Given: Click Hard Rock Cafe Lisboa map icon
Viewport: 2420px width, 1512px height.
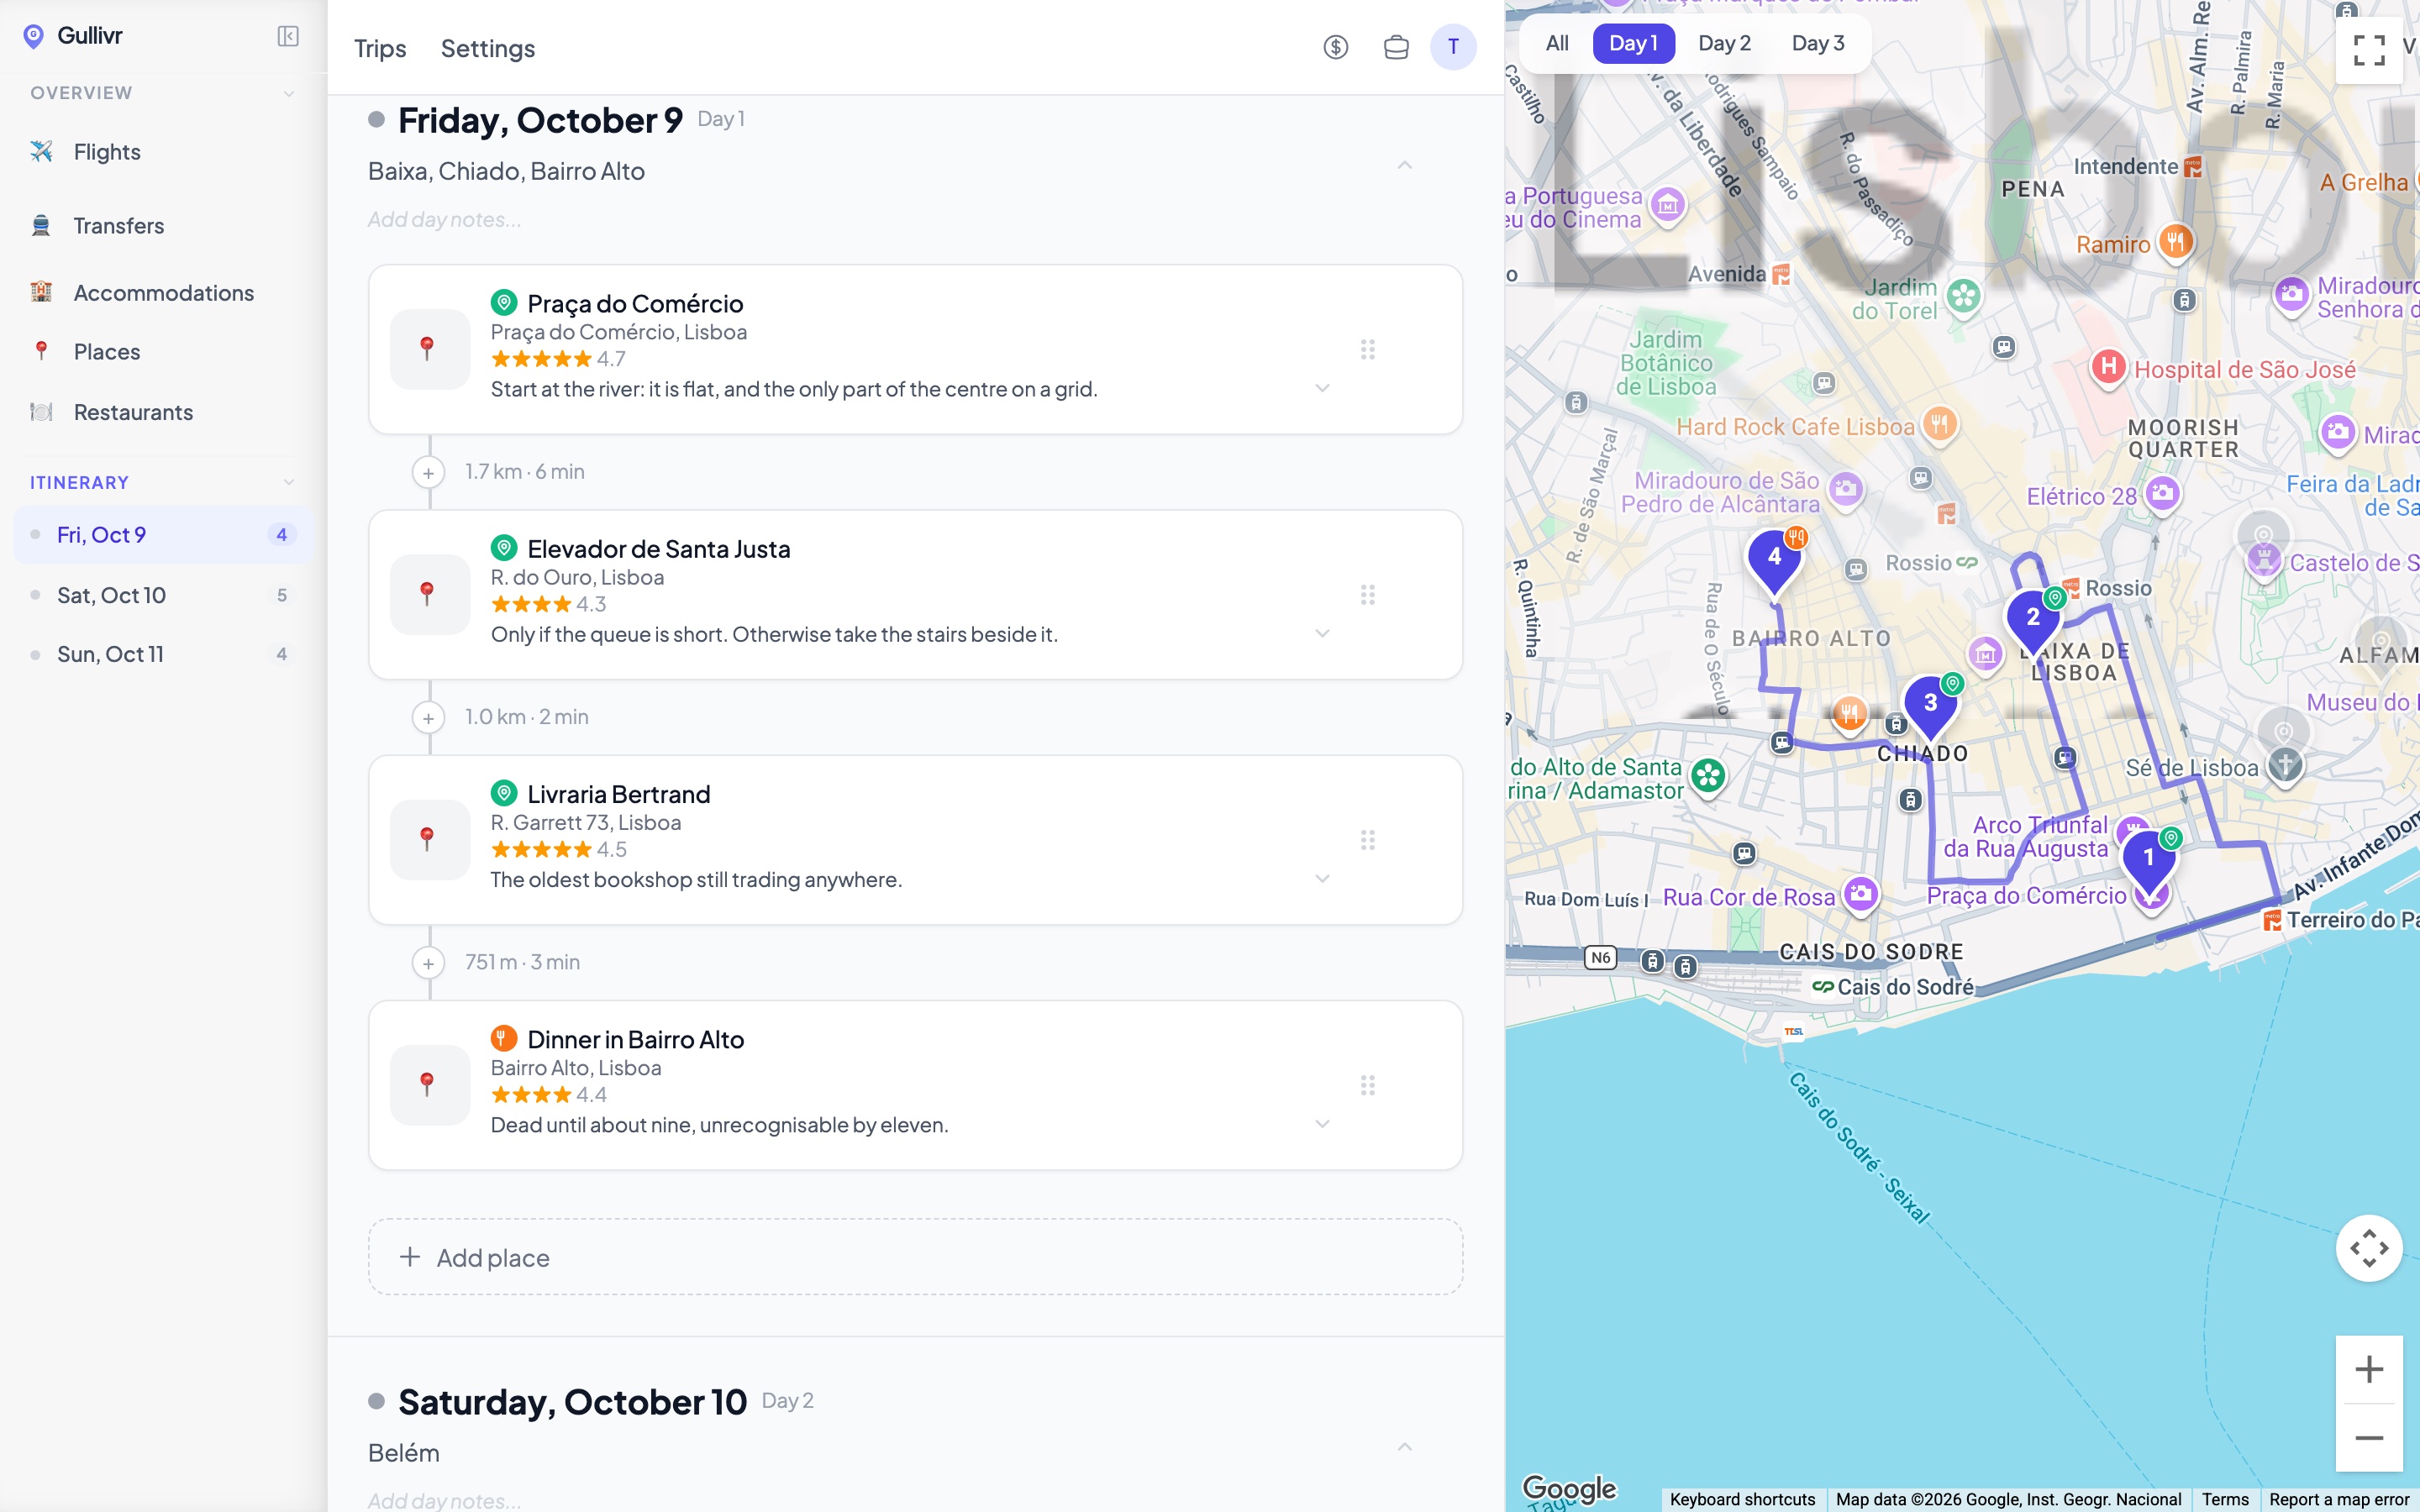Looking at the screenshot, I should (1940, 424).
